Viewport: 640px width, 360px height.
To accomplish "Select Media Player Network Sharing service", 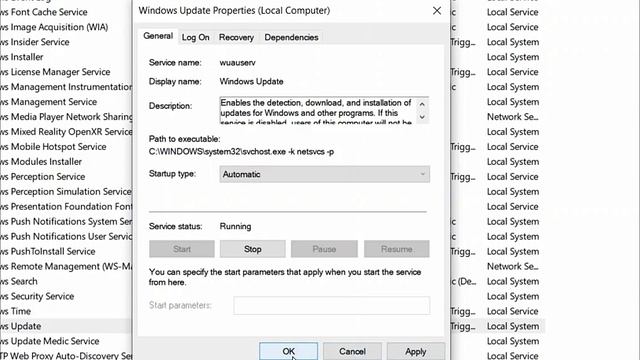I will coord(66,117).
